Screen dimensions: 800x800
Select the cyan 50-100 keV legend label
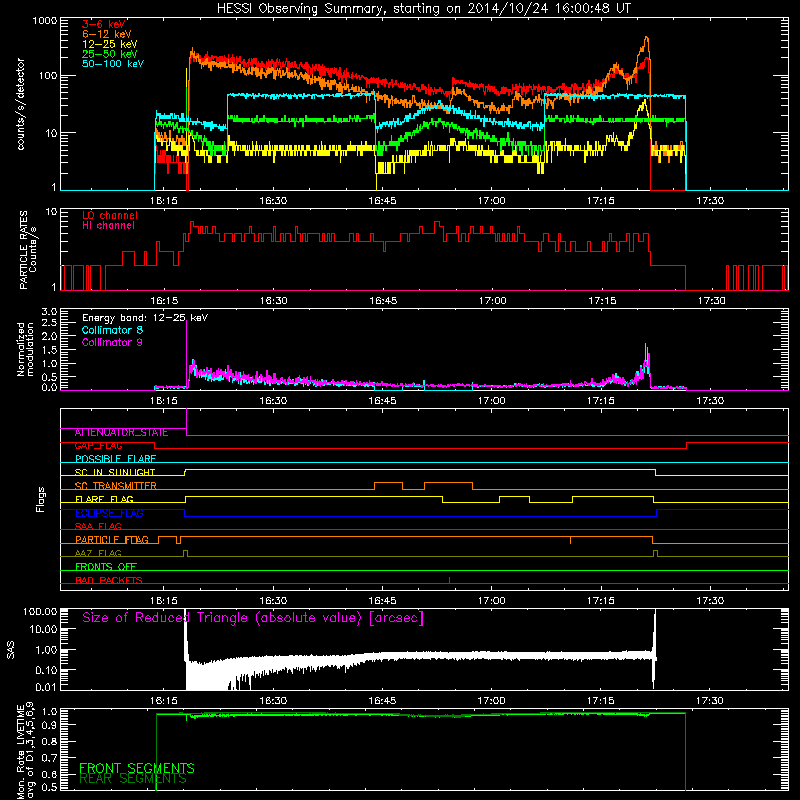[x=113, y=64]
